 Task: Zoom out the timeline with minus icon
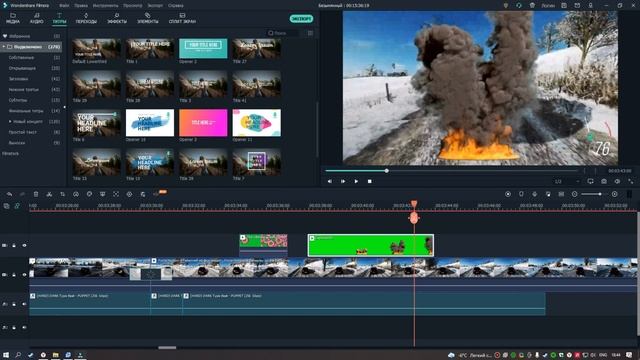tap(575, 194)
